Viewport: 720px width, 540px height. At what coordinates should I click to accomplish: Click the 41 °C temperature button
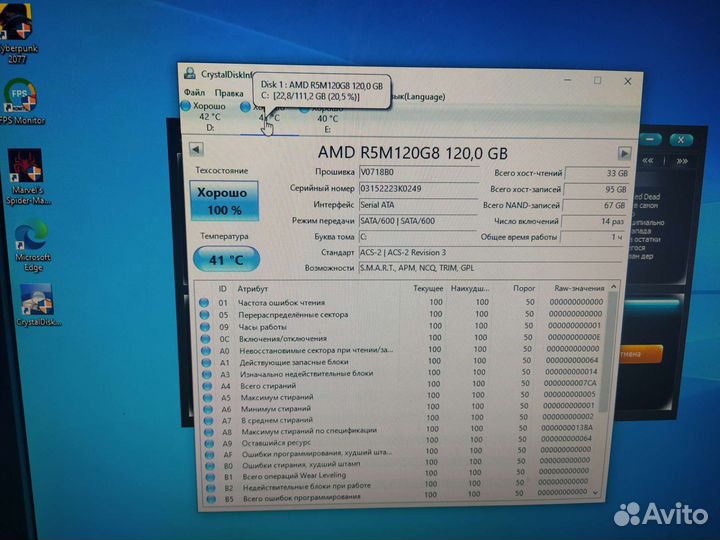point(226,259)
